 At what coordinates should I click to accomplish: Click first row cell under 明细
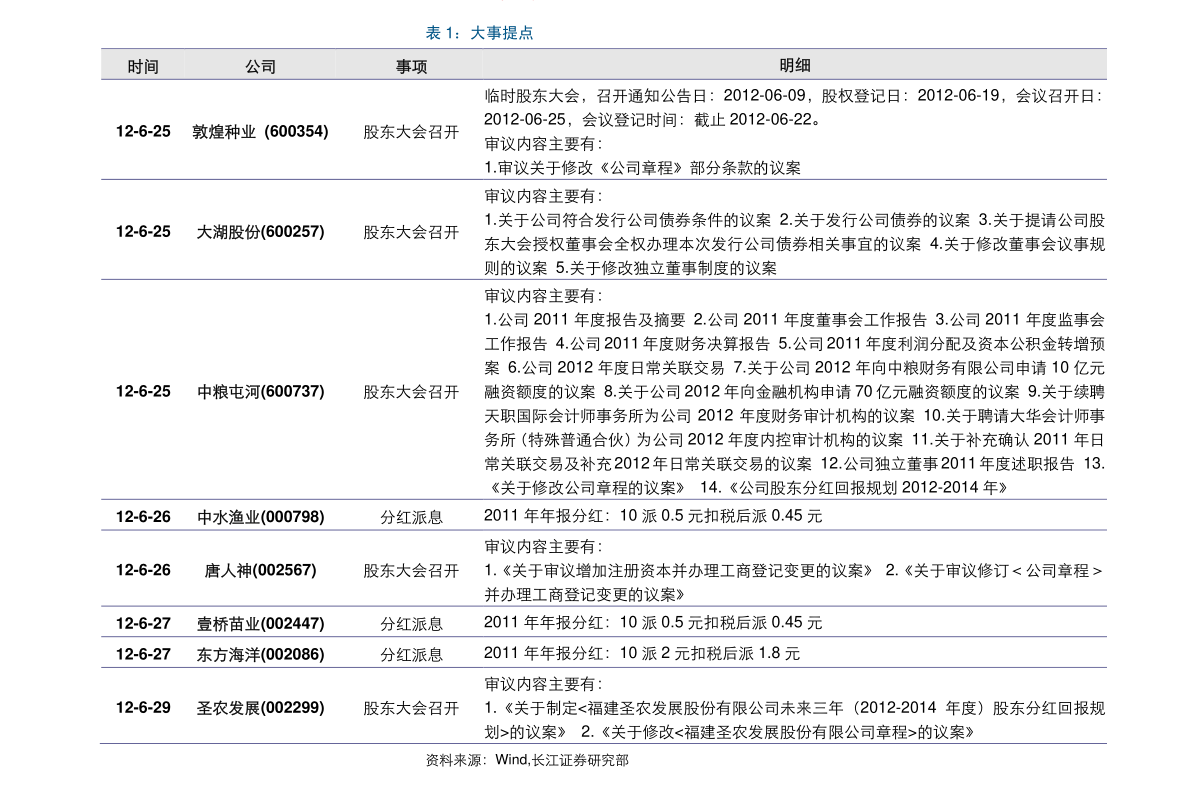tap(795, 129)
